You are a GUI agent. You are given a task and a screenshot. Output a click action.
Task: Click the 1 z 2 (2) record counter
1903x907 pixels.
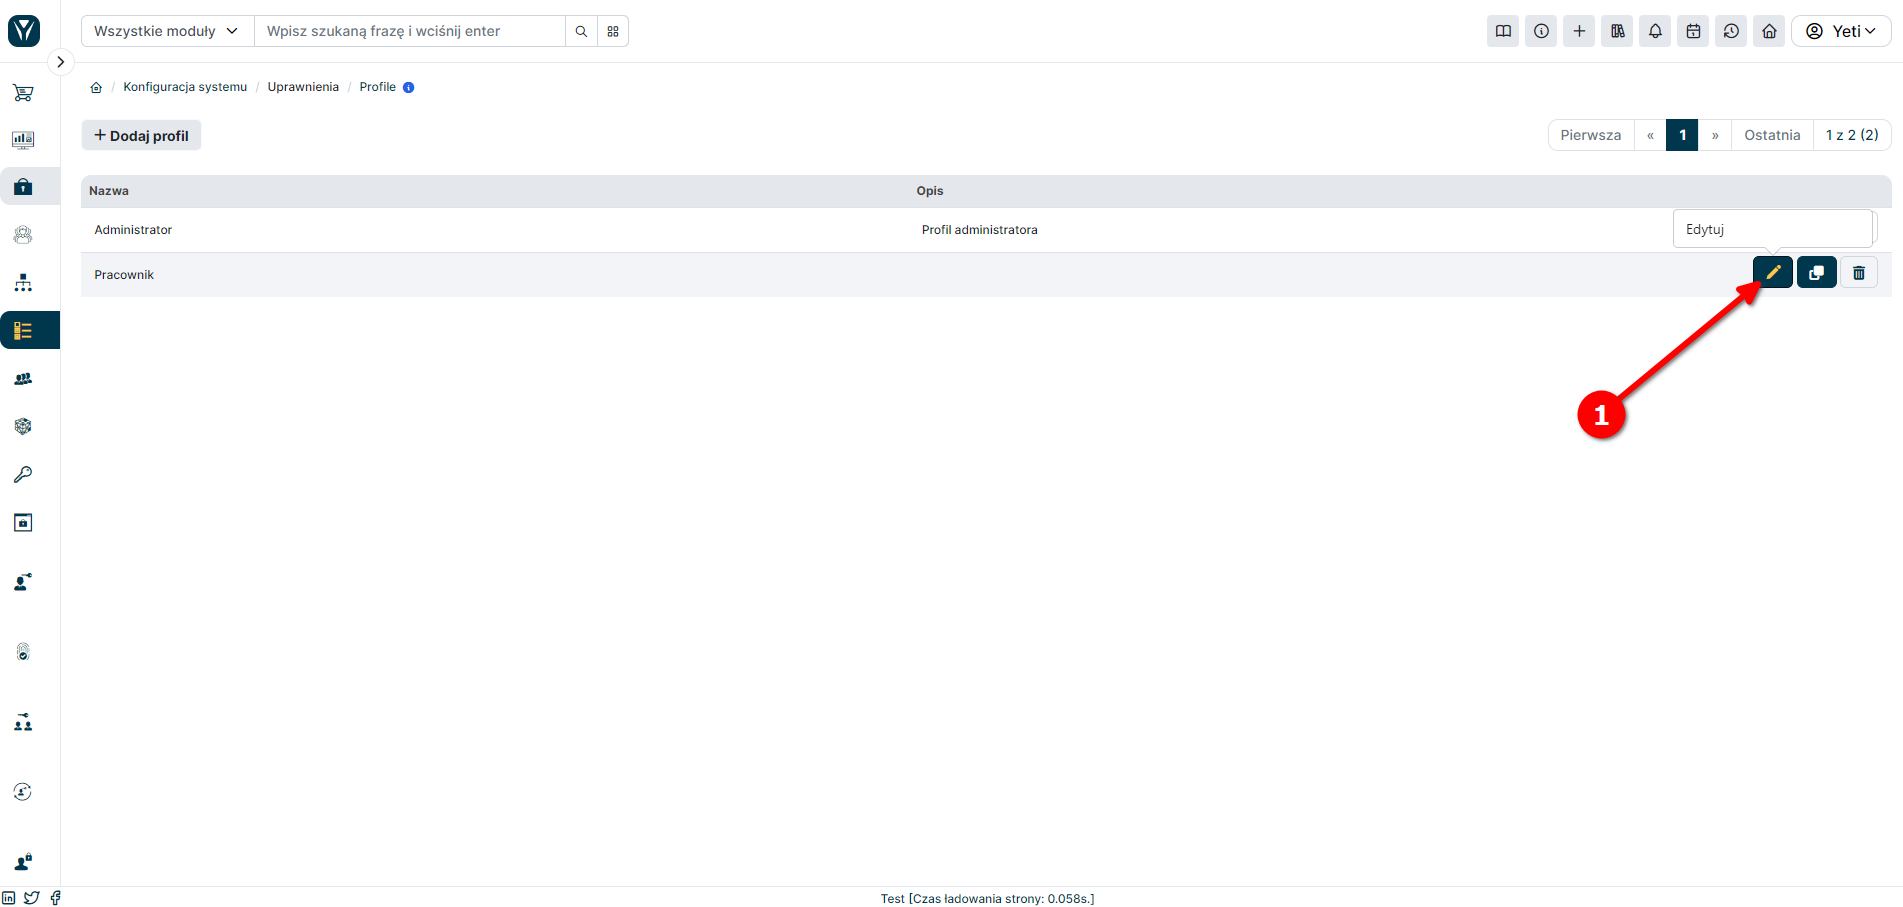click(1852, 135)
